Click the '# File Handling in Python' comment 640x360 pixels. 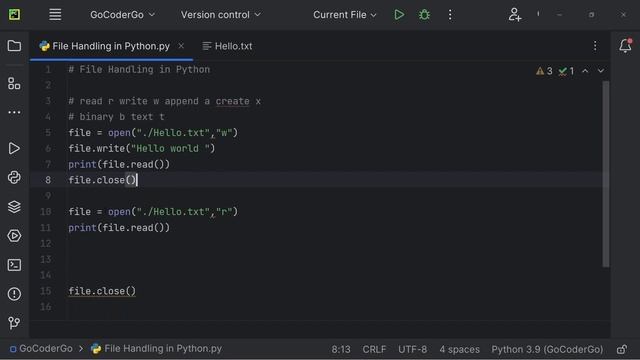(x=139, y=69)
